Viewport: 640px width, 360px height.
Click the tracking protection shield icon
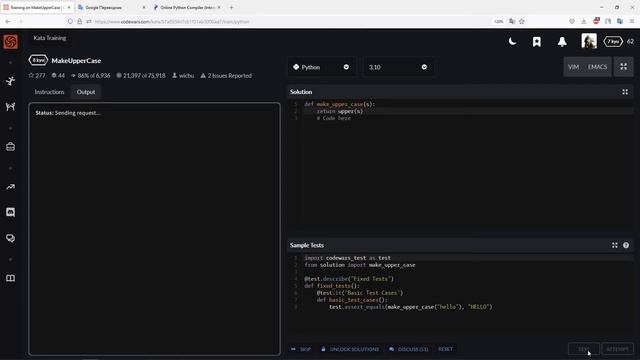coord(70,21)
